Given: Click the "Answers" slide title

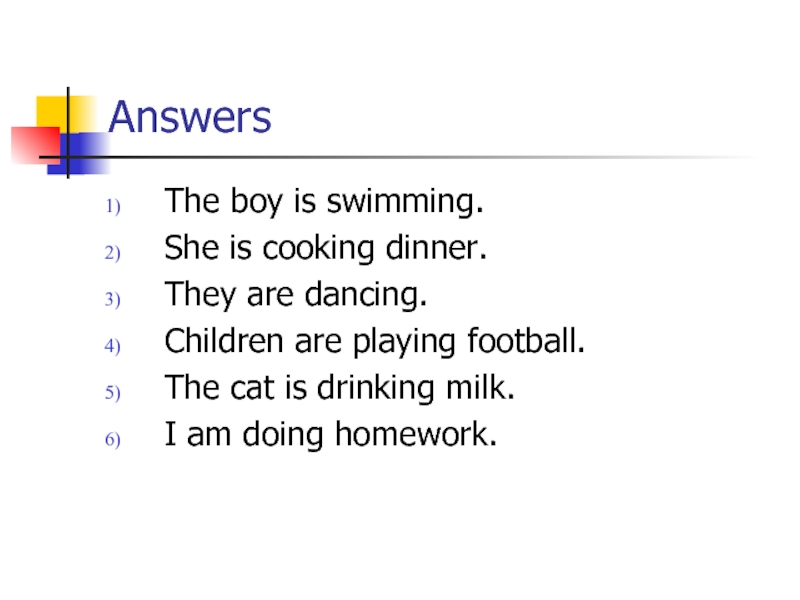Looking at the screenshot, I should (189, 118).
